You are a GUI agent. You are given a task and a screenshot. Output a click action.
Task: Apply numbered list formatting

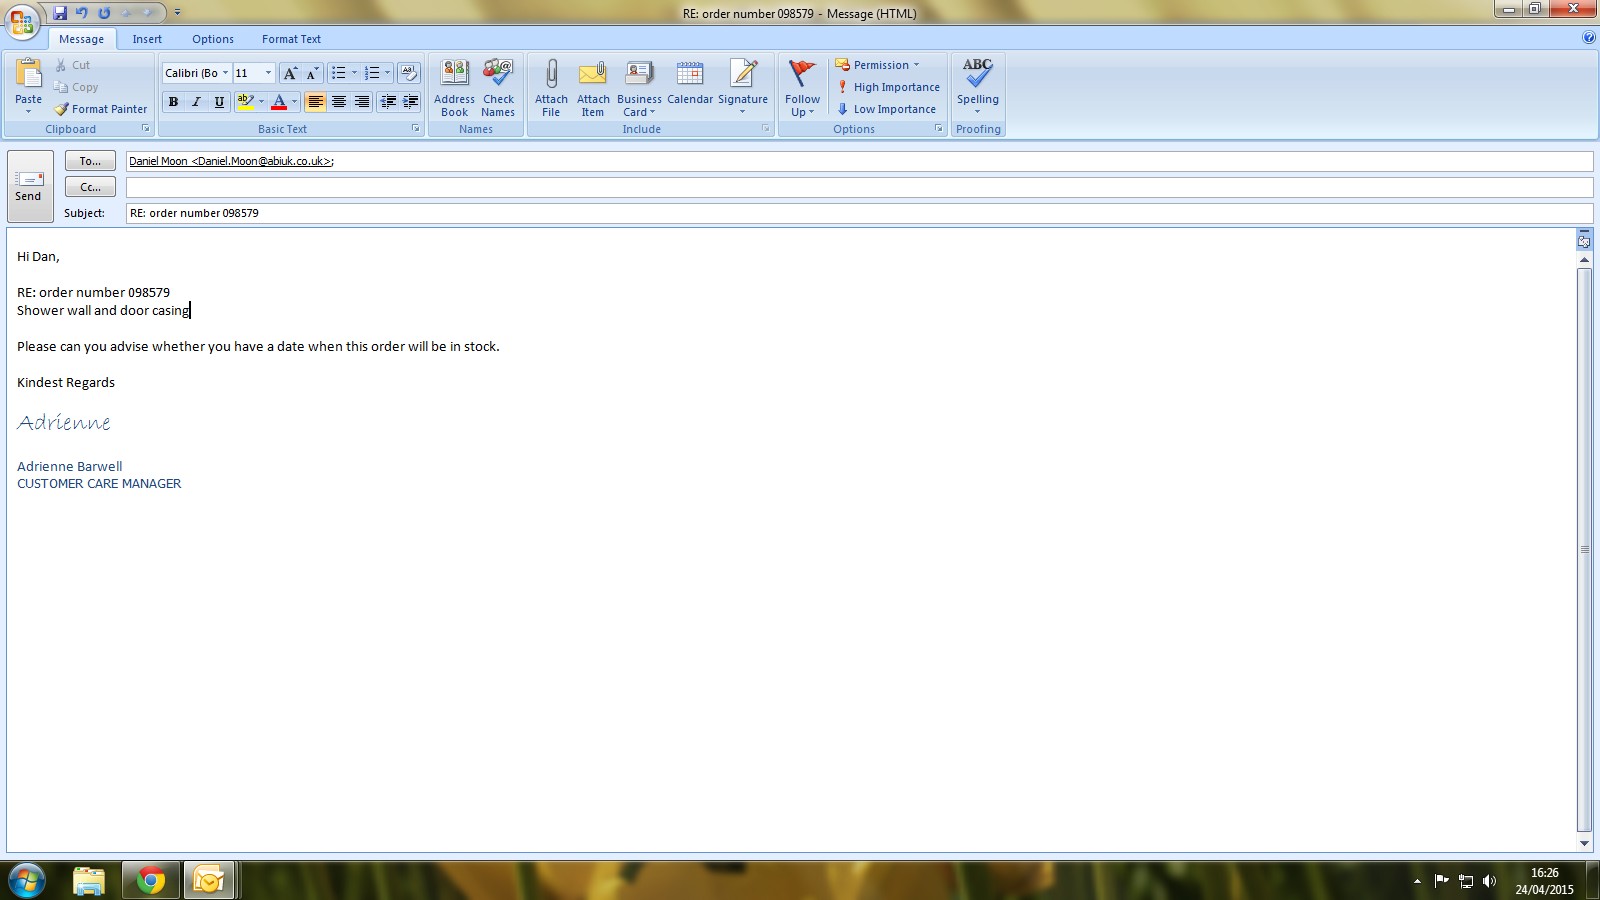[372, 73]
